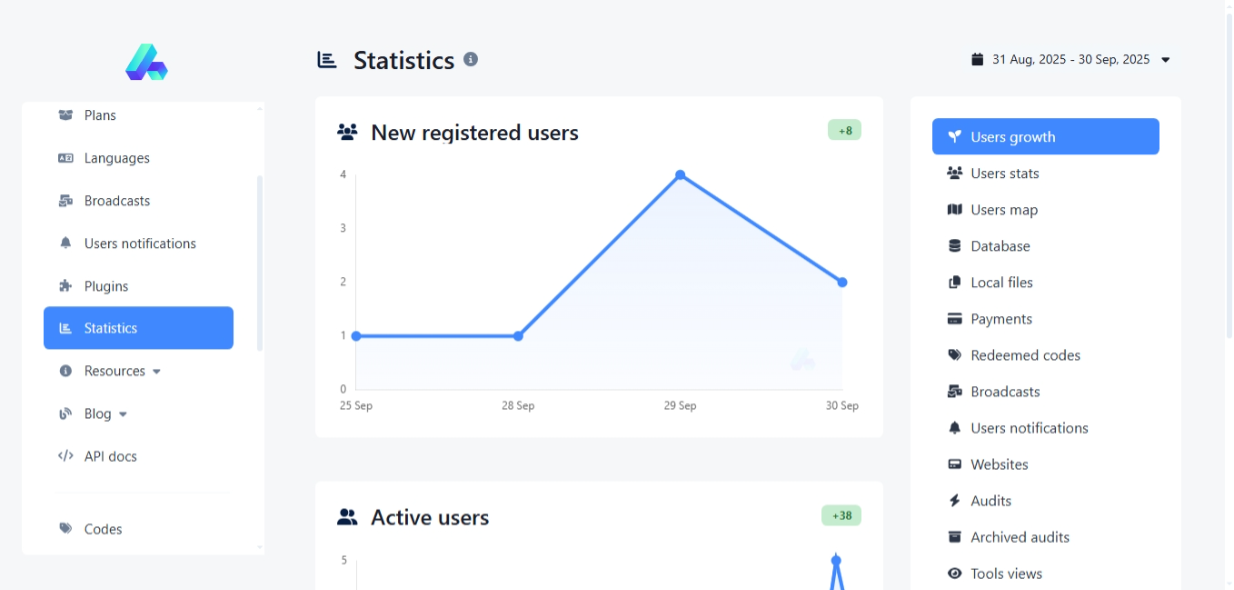Go to the Languages admin page
Image resolution: width=1234 pixels, height=590 pixels.
point(116,158)
